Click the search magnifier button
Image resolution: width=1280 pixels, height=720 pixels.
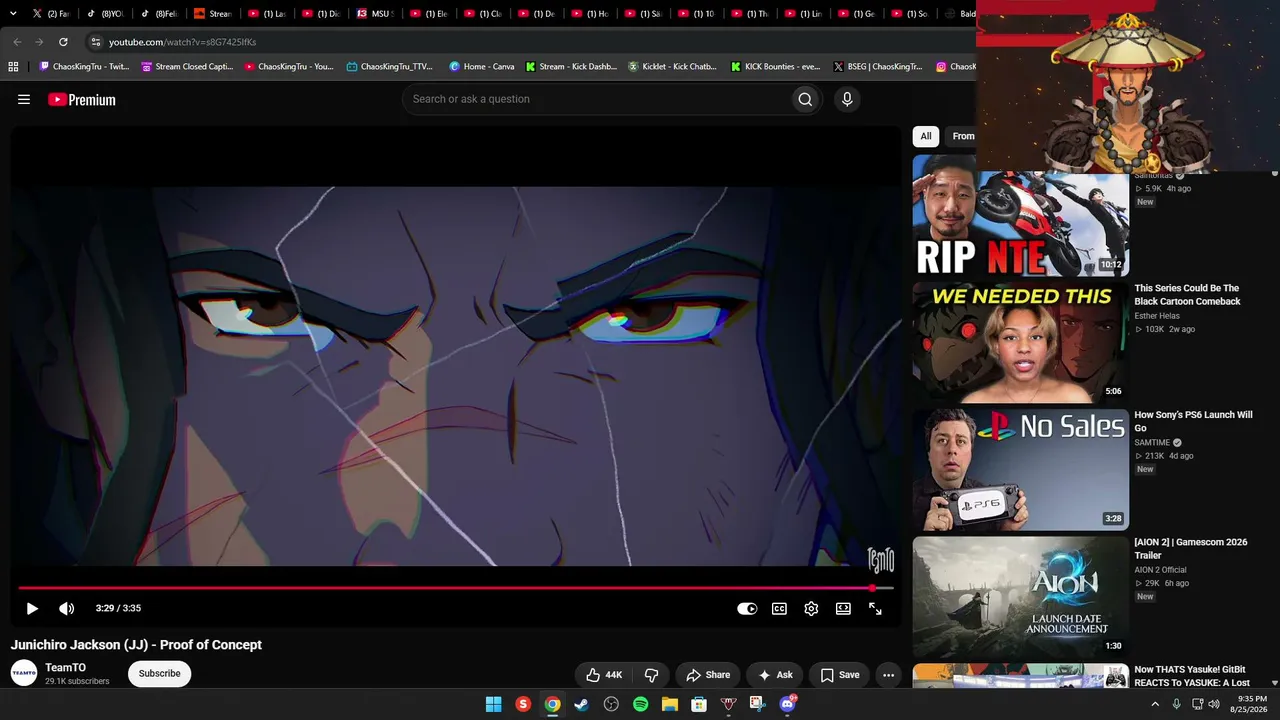pos(805,99)
